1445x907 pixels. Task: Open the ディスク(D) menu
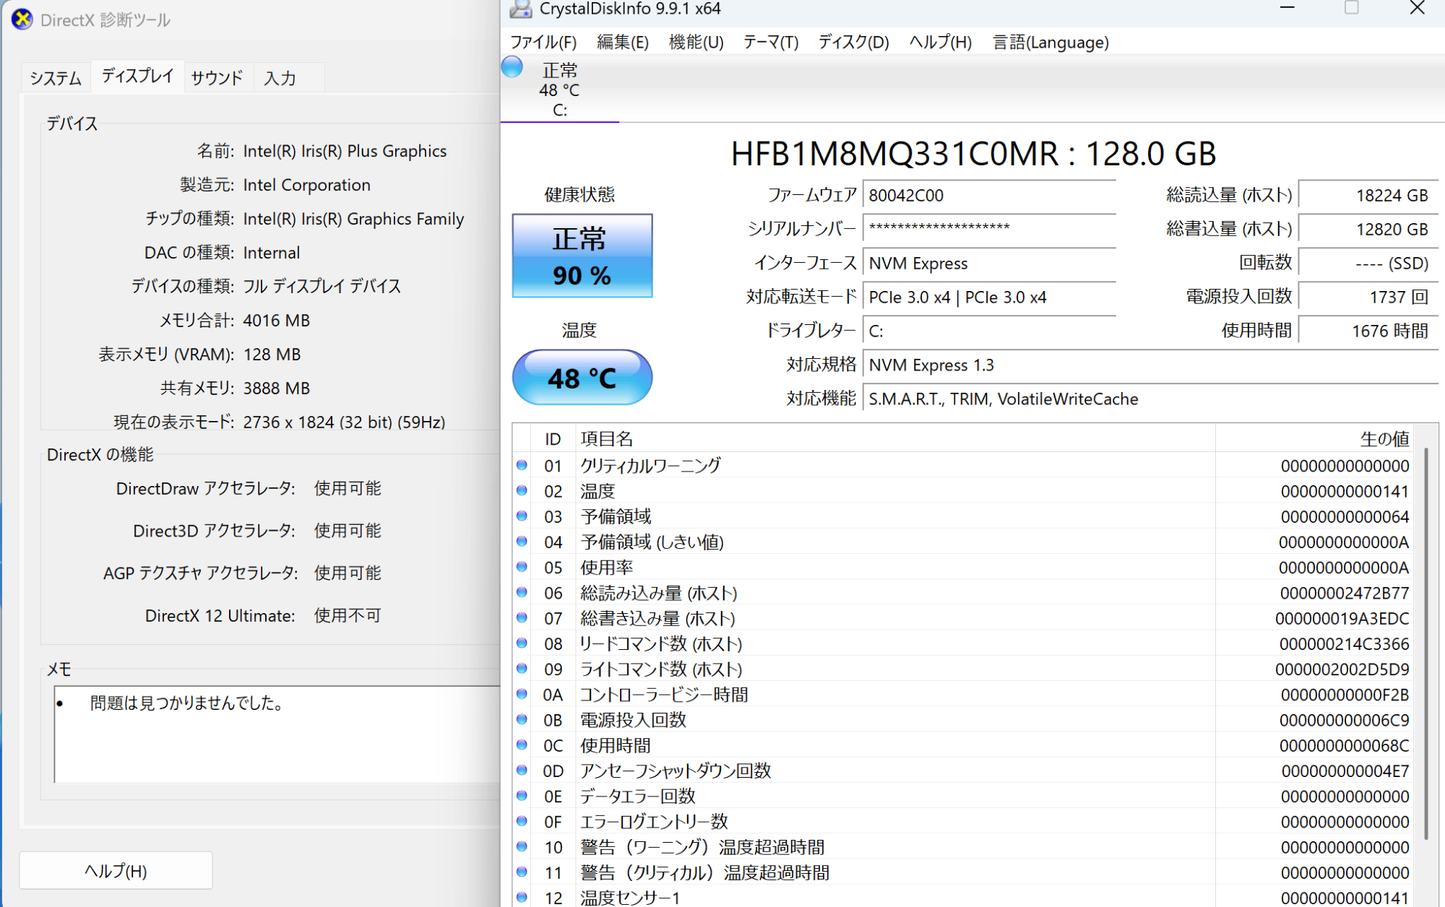point(853,42)
